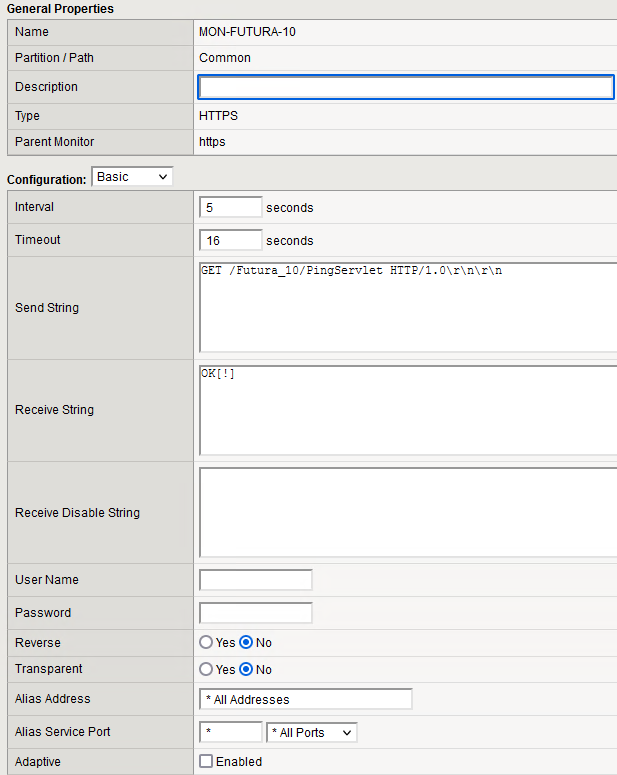This screenshot has width=617, height=775.
Task: Focus the User Name field
Action: tap(256, 580)
